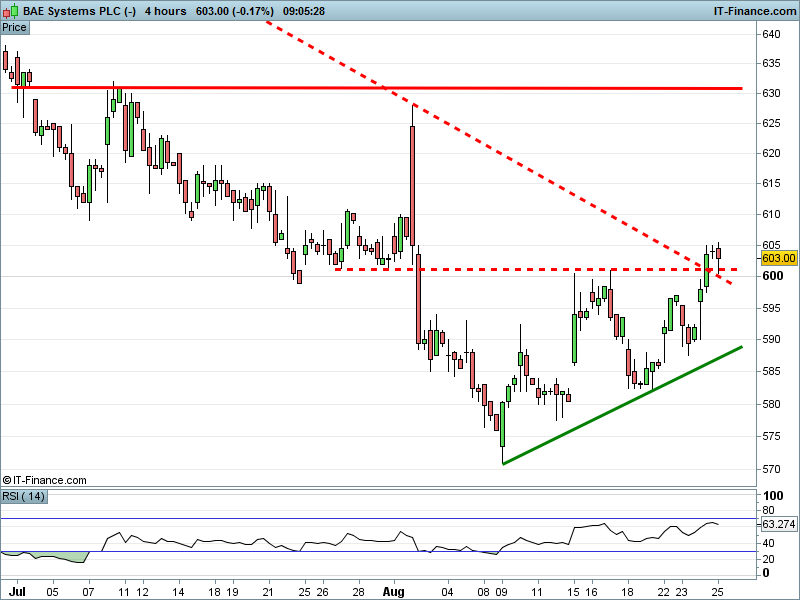The height and width of the screenshot is (600, 800).
Task: Click the RSI 20 scale label
Action: (x=768, y=559)
